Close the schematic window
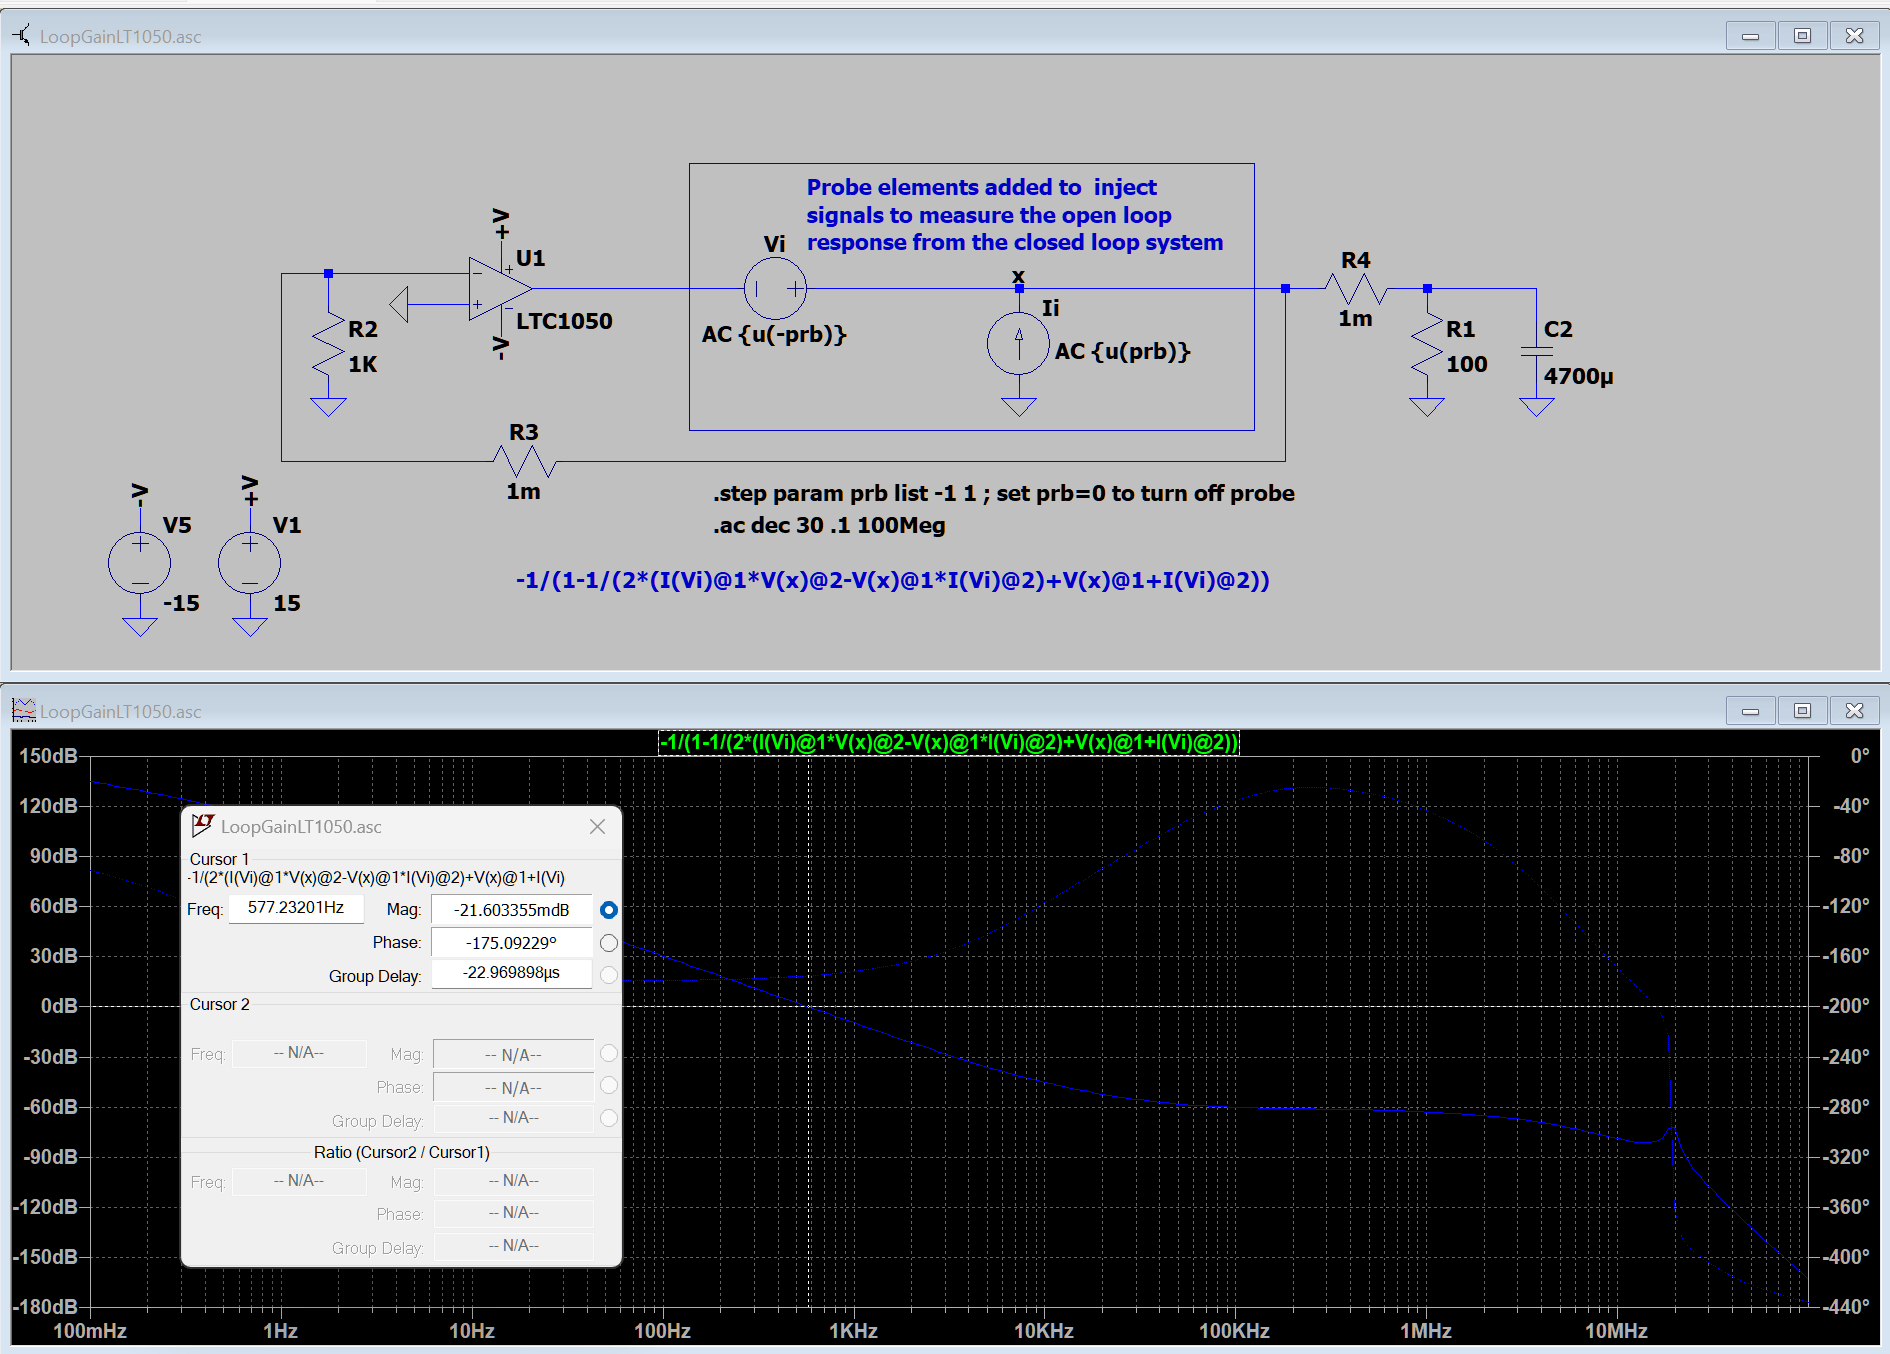1890x1354 pixels. pos(1854,36)
